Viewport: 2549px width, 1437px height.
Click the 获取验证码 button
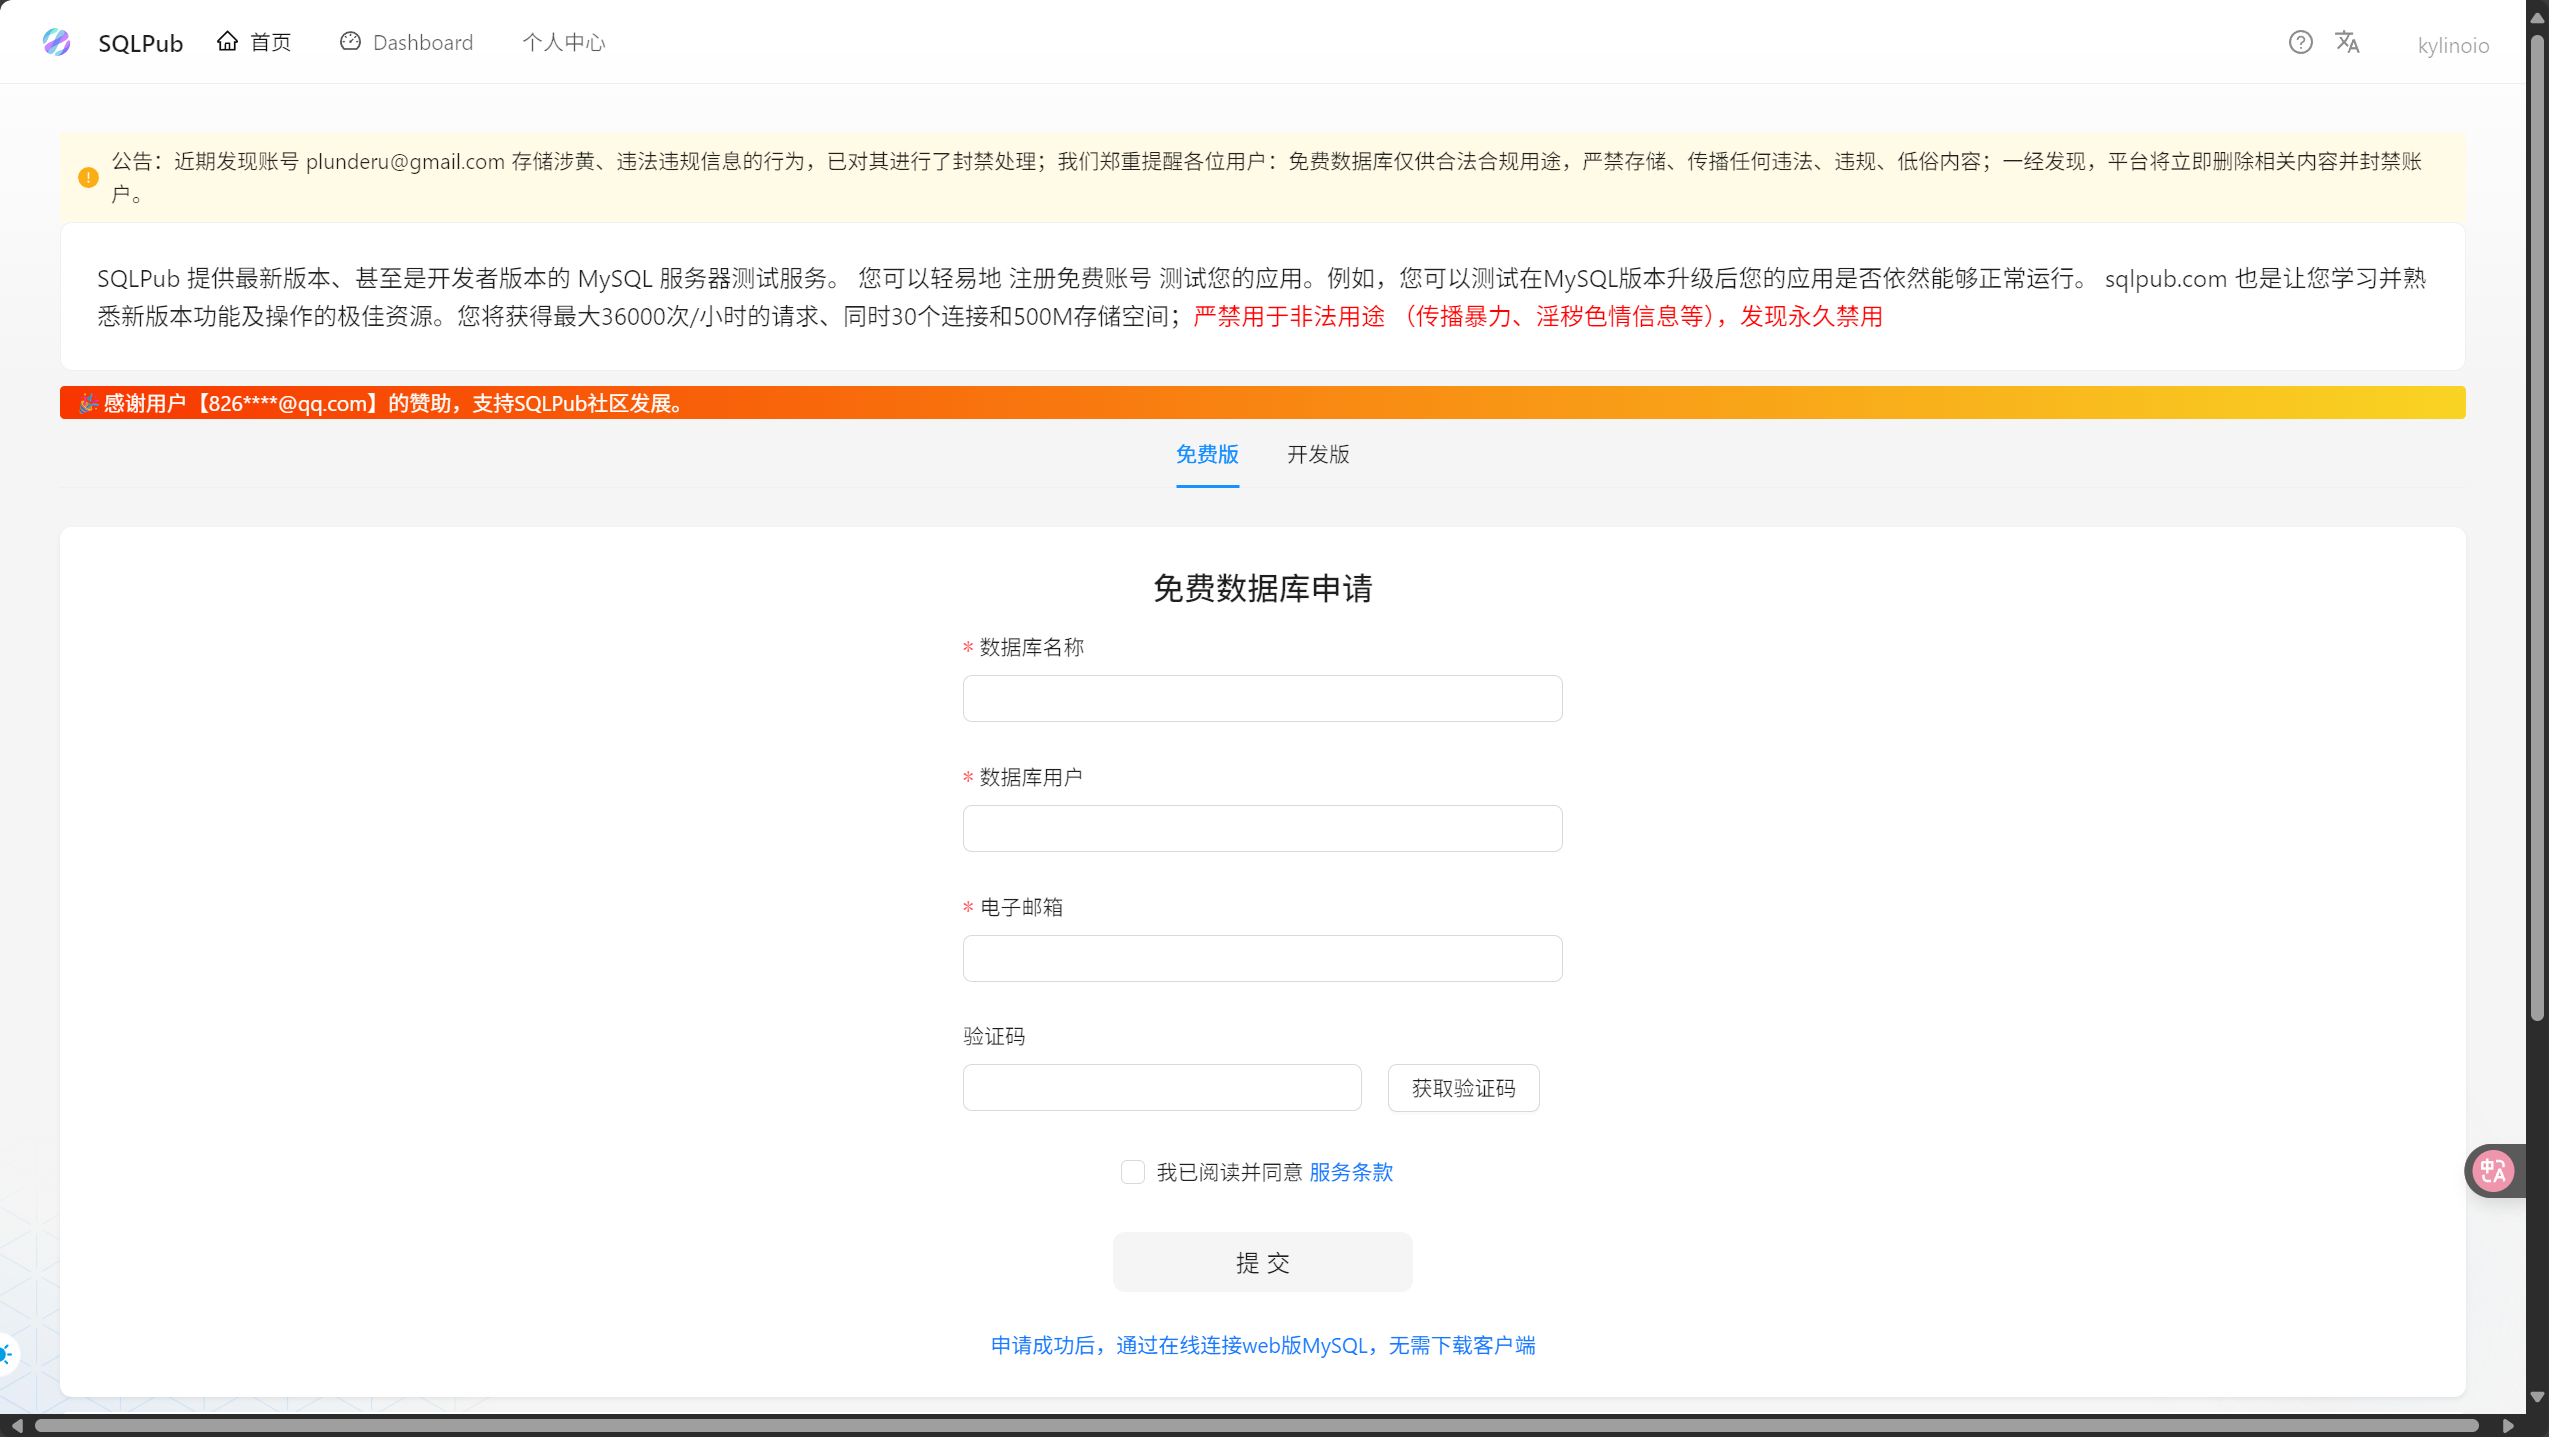(1463, 1087)
